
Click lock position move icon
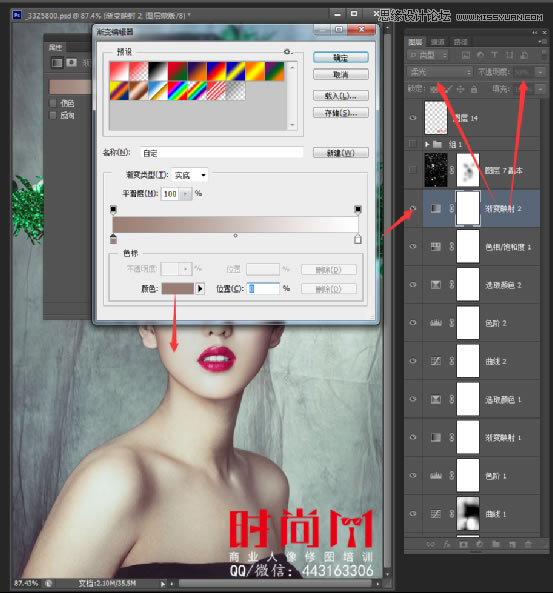461,89
